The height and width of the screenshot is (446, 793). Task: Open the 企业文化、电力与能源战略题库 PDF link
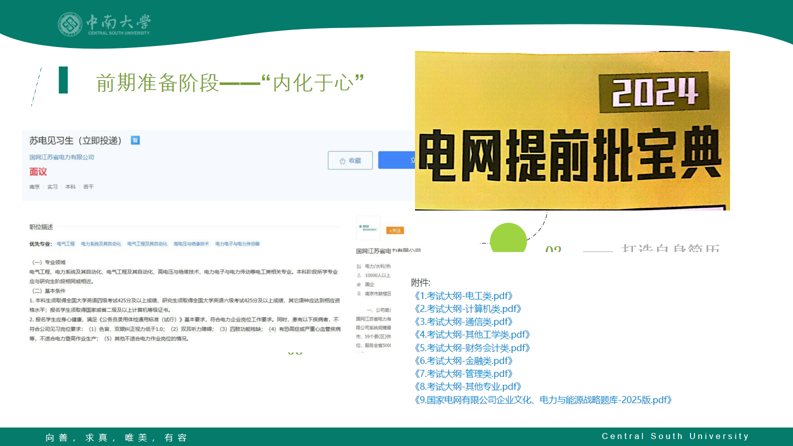(x=543, y=400)
